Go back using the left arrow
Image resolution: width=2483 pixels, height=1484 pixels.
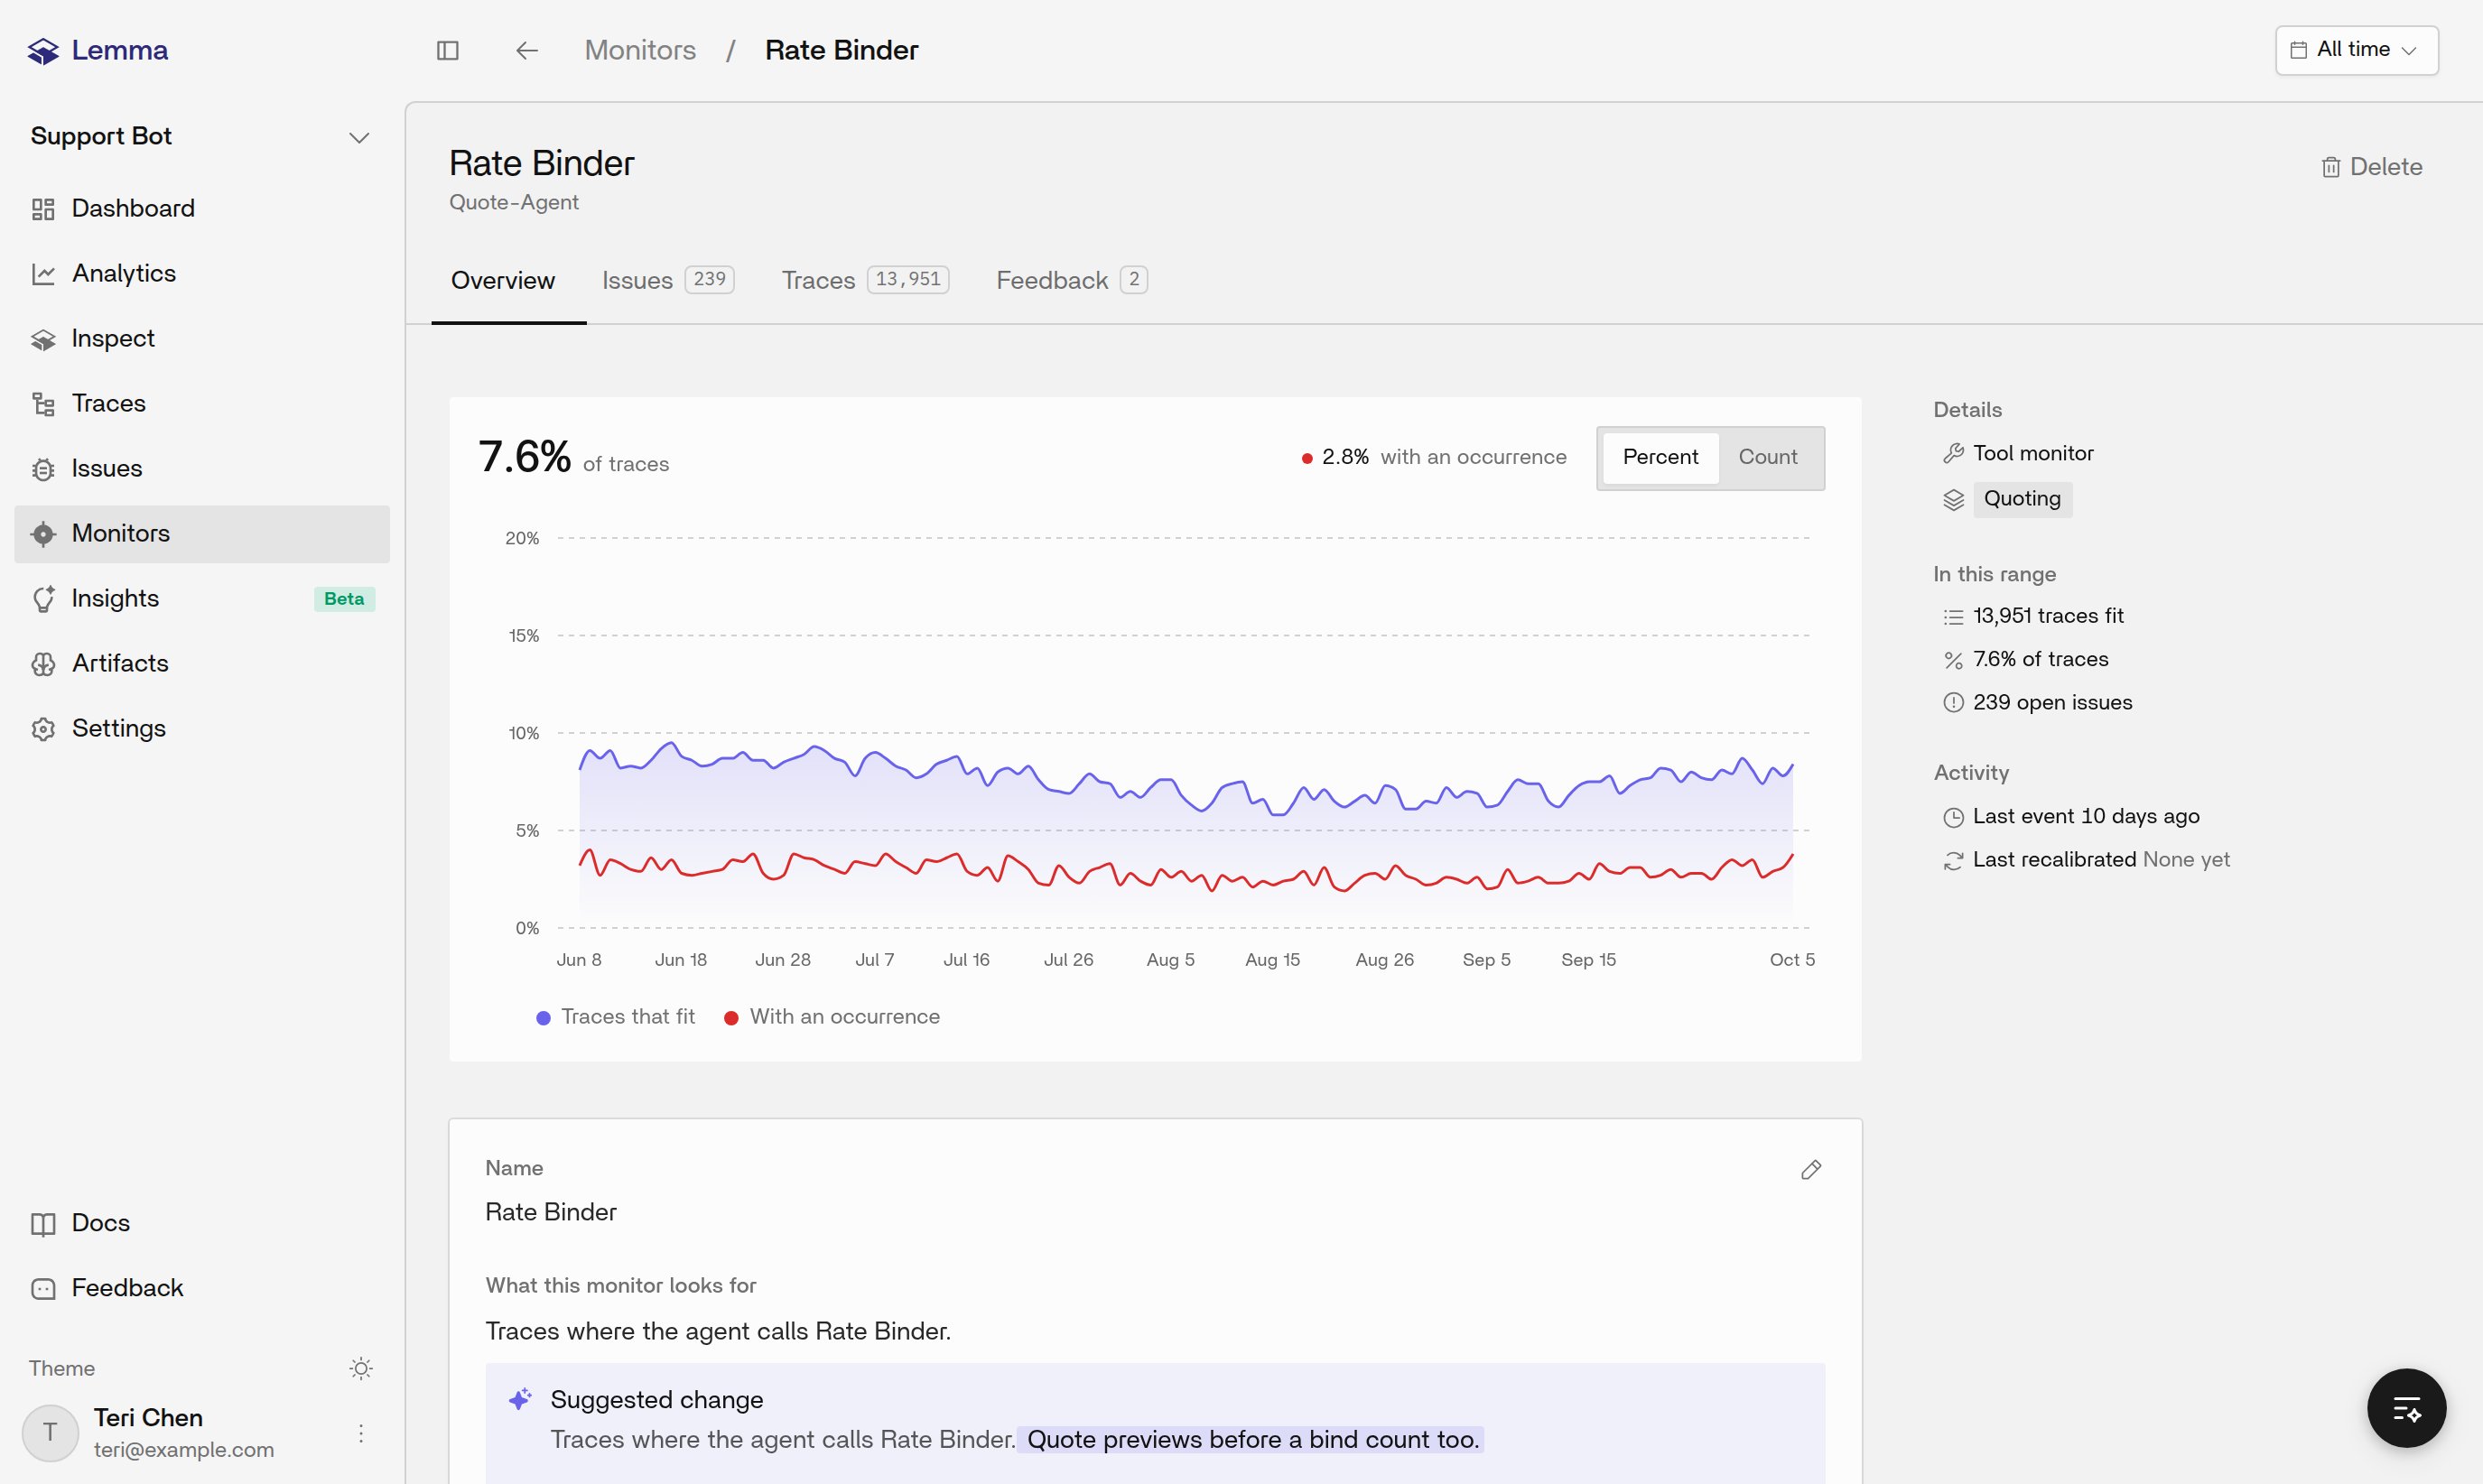point(527,50)
